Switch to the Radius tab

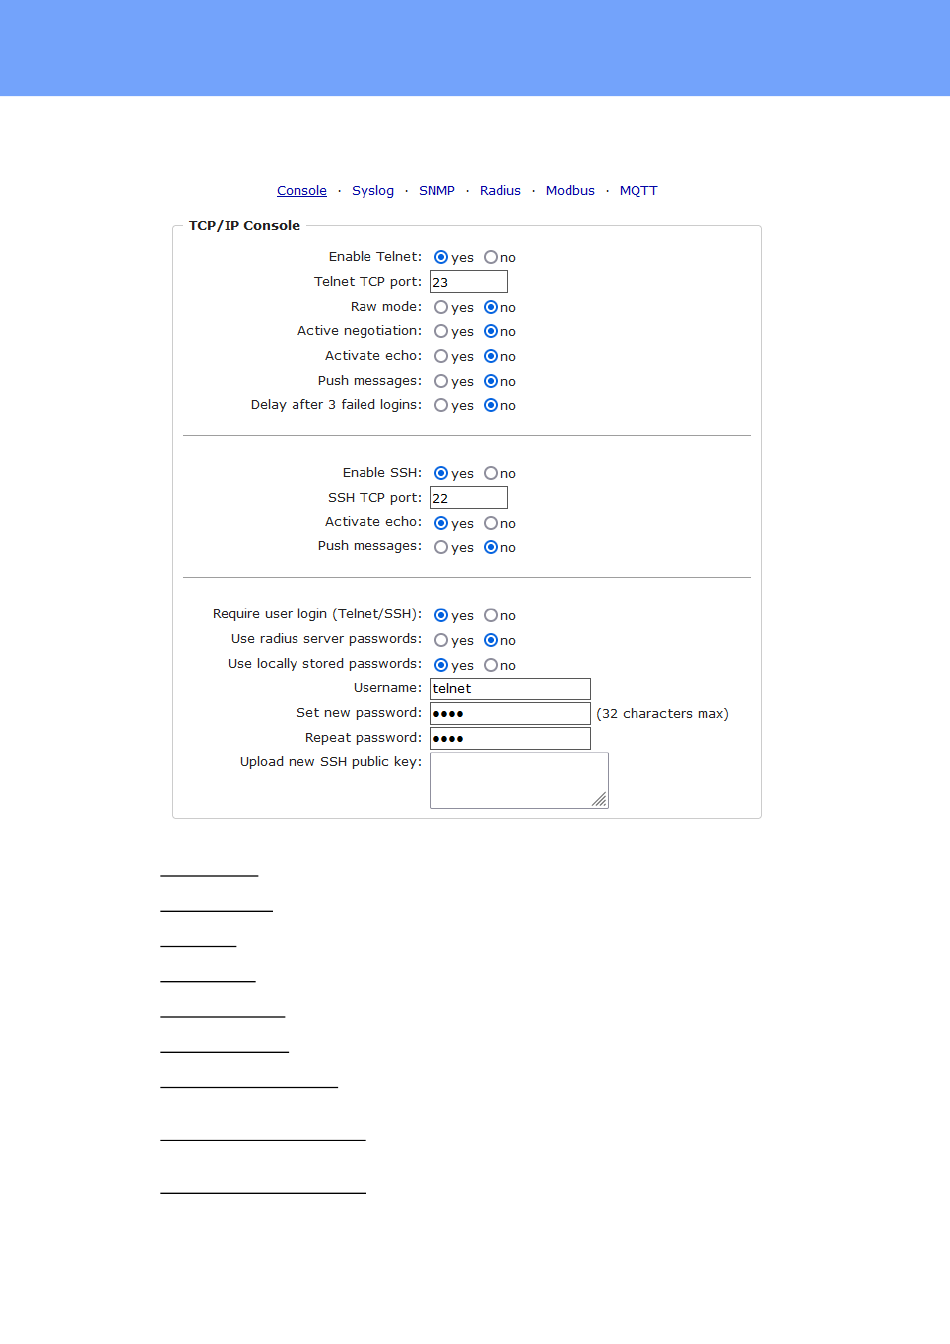500,190
